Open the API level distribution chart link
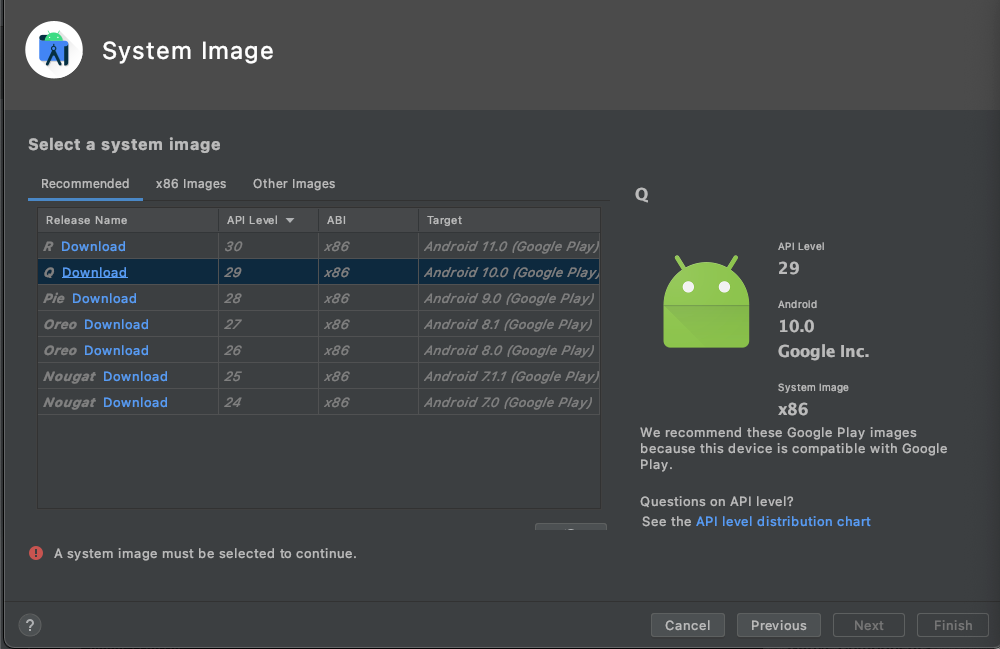Screen dimensions: 1000x649 [x=783, y=522]
